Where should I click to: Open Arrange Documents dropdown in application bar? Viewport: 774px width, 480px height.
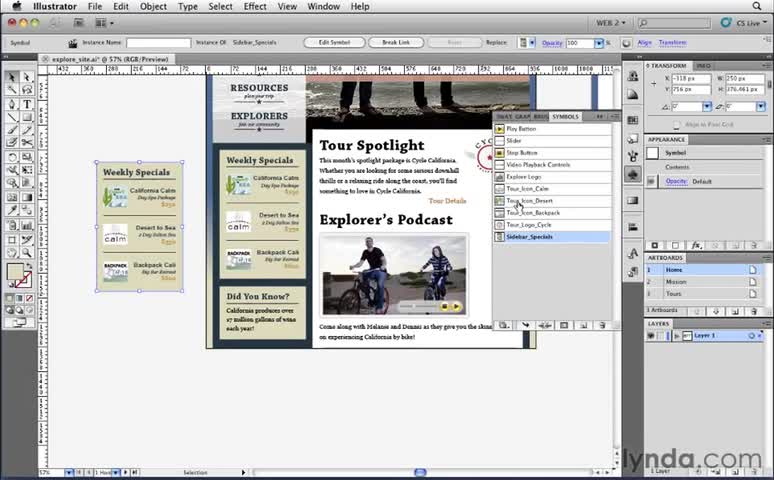[104, 23]
